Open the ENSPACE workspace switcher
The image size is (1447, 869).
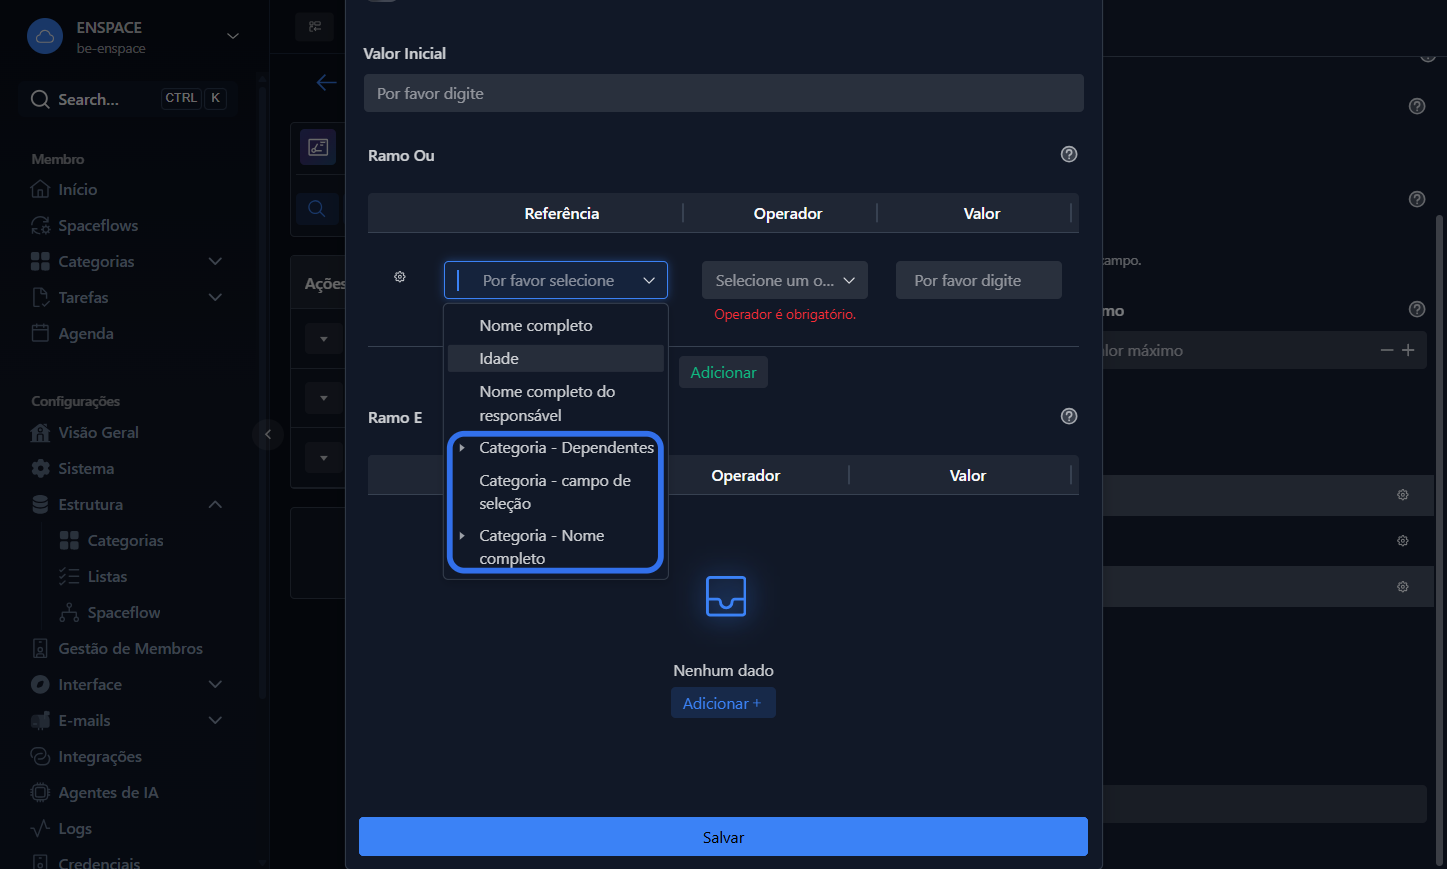click(x=133, y=37)
